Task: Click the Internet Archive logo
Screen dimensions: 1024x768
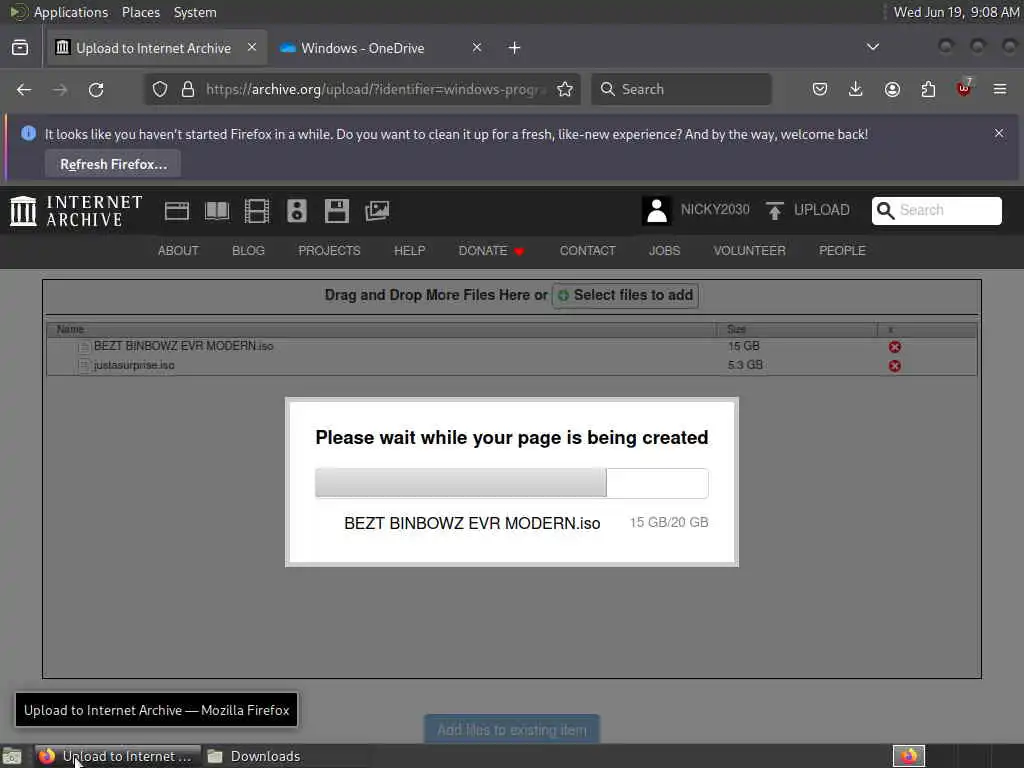Action: (76, 211)
